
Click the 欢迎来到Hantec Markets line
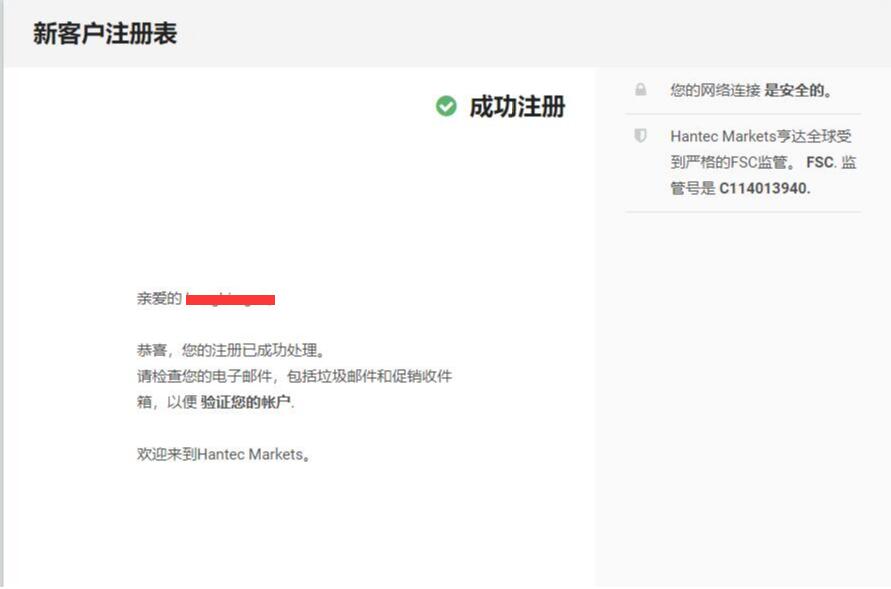[x=223, y=454]
